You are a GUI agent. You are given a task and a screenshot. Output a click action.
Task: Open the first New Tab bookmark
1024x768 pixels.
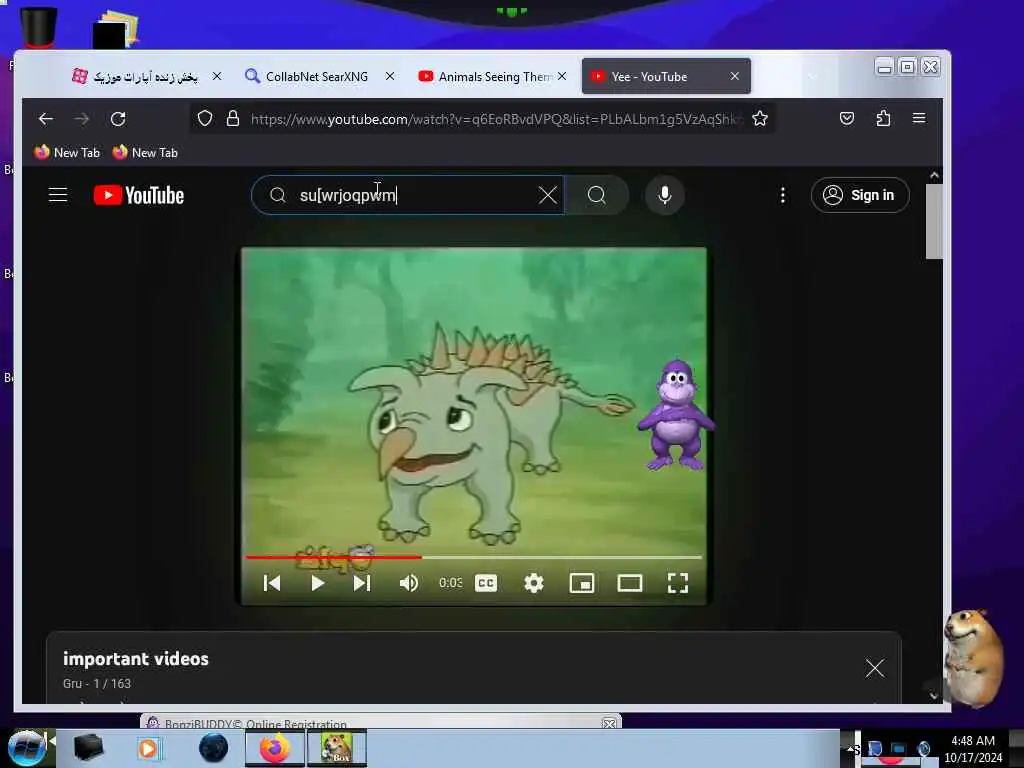[x=67, y=152]
